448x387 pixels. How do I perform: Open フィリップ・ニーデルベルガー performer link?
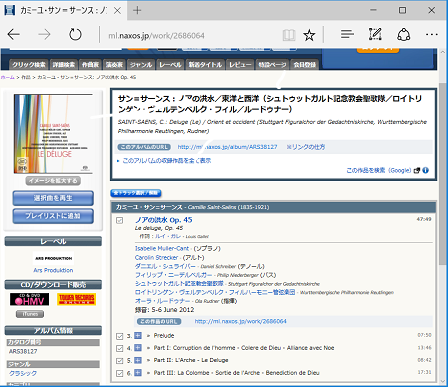(173, 275)
